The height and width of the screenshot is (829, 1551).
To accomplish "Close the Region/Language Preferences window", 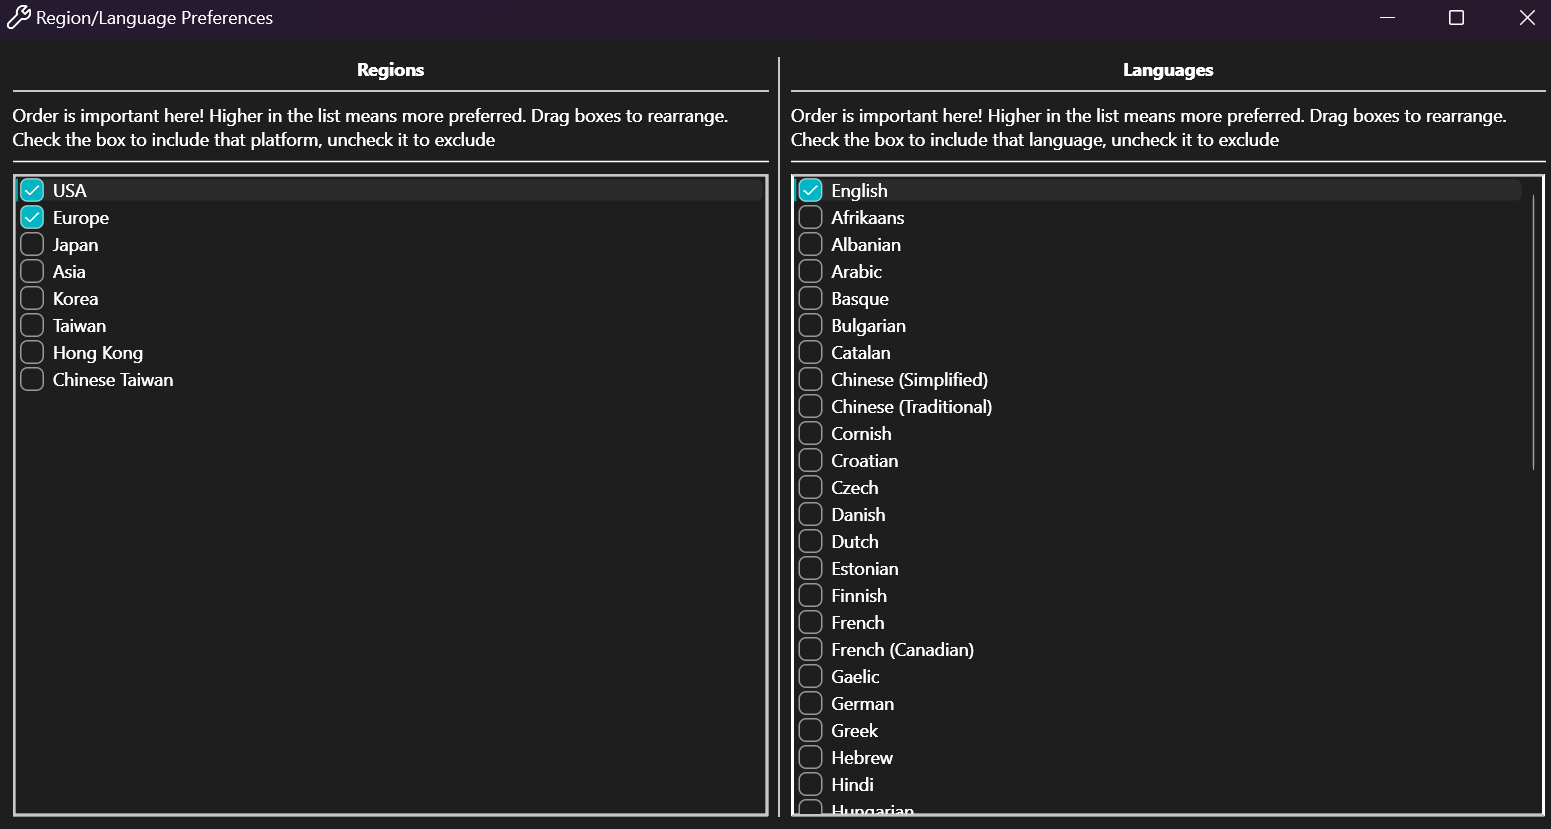I will (x=1527, y=17).
